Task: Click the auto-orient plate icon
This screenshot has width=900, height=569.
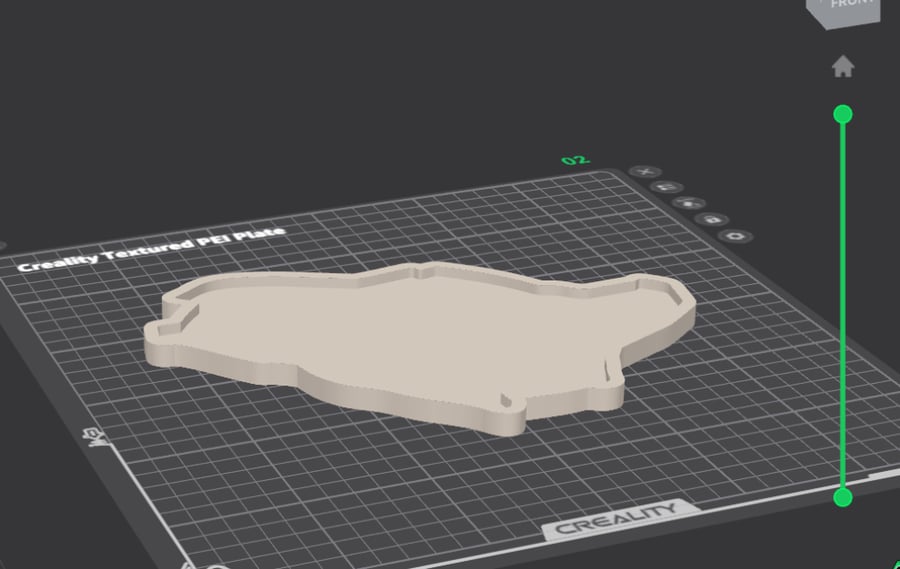Action: point(666,187)
